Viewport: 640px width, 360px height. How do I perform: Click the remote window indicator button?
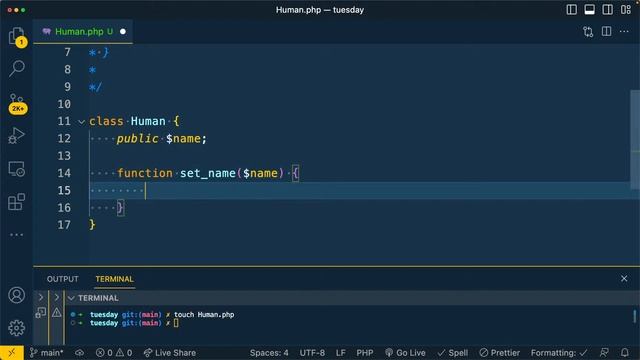[x=11, y=353]
